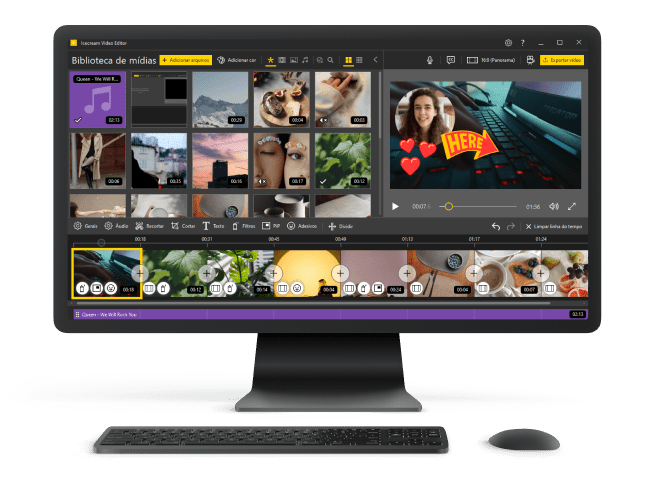
Task: Filter library by audio files
Action: [305, 60]
